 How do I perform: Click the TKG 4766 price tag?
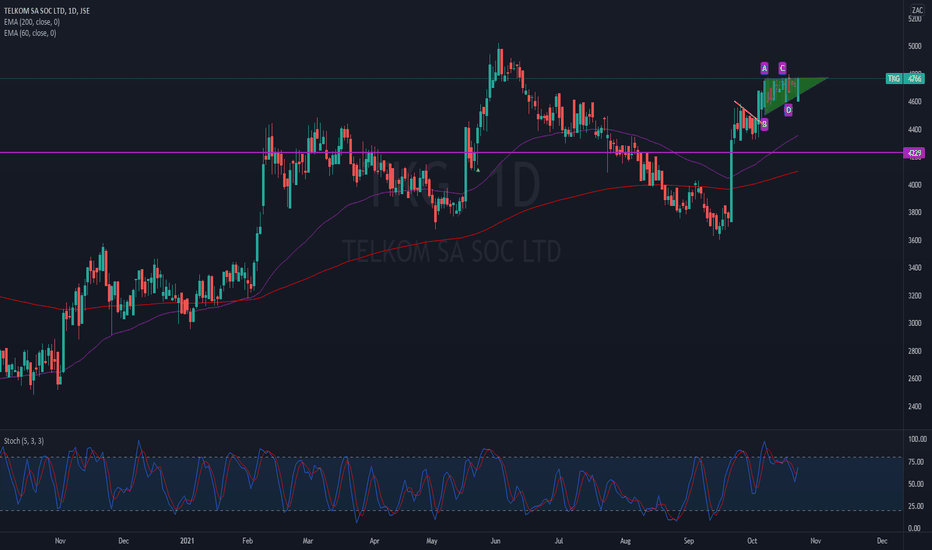coord(905,78)
